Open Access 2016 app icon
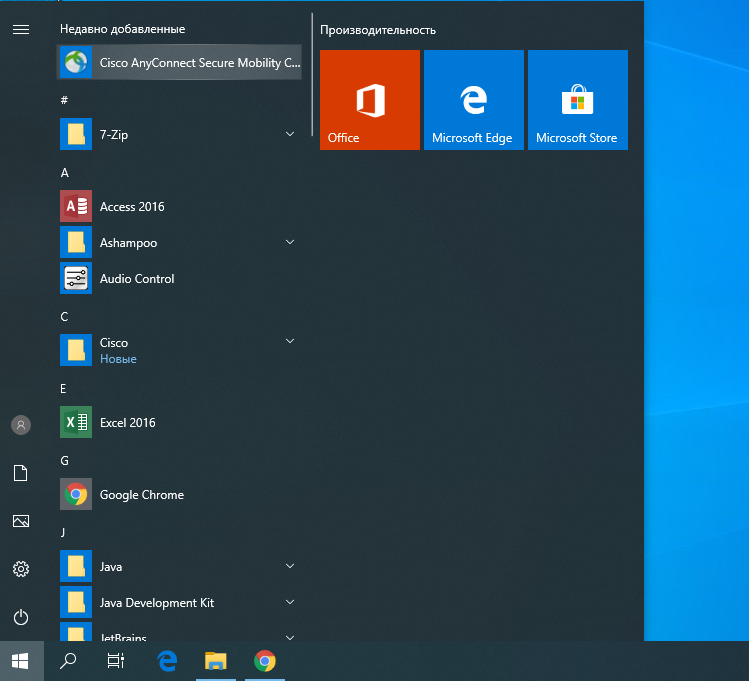The image size is (749, 681). 76,206
